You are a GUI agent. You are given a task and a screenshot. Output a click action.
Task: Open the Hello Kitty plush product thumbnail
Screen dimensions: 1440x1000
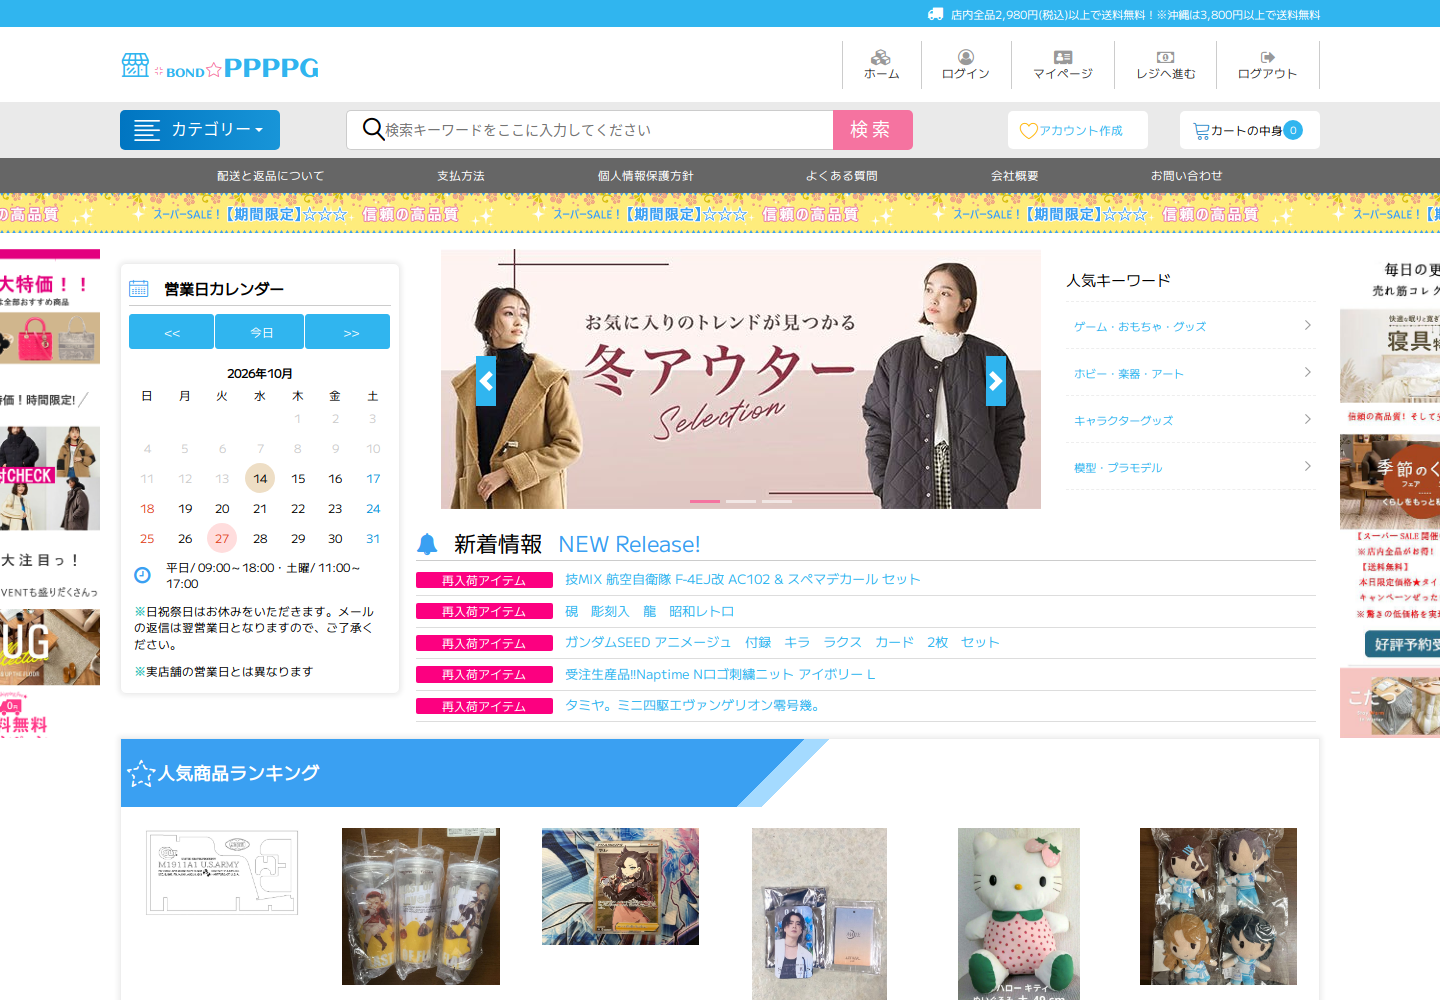(x=1019, y=914)
